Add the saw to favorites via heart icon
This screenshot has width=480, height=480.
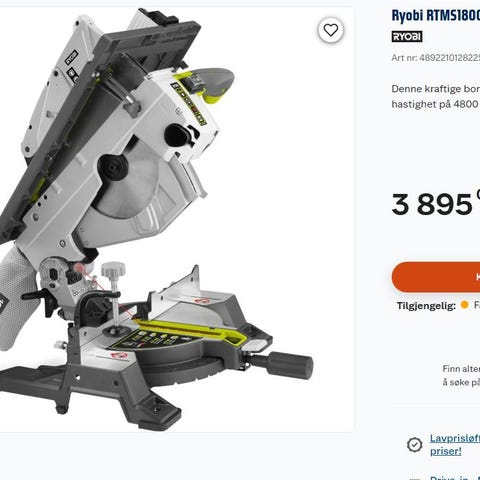[330, 30]
